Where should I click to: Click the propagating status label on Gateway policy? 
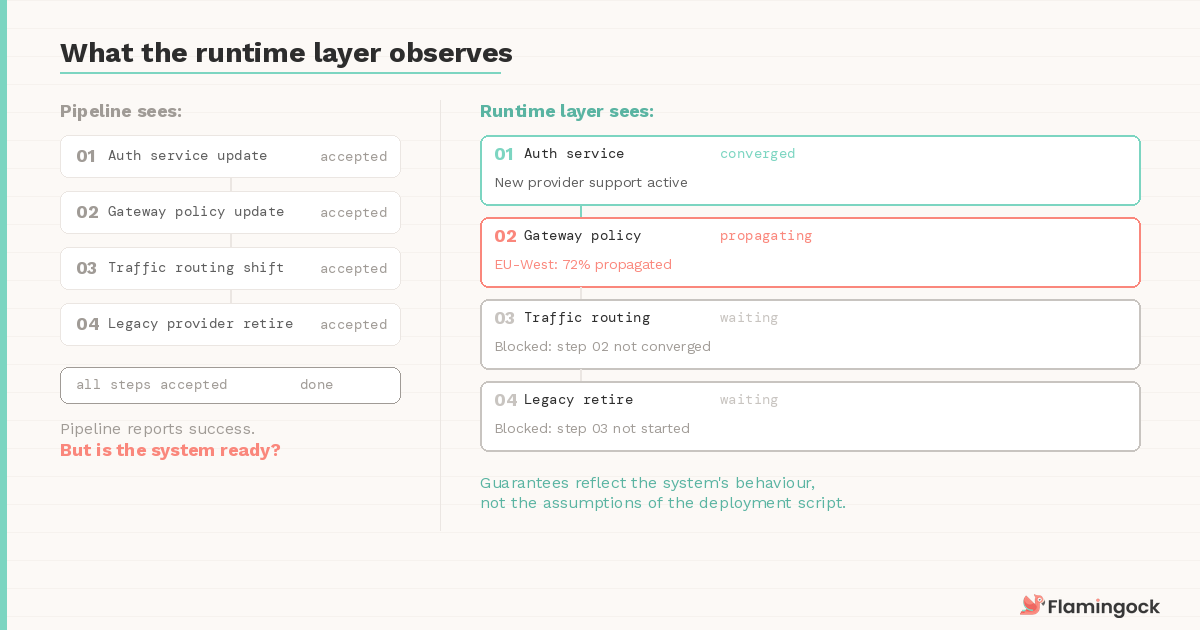click(x=765, y=235)
